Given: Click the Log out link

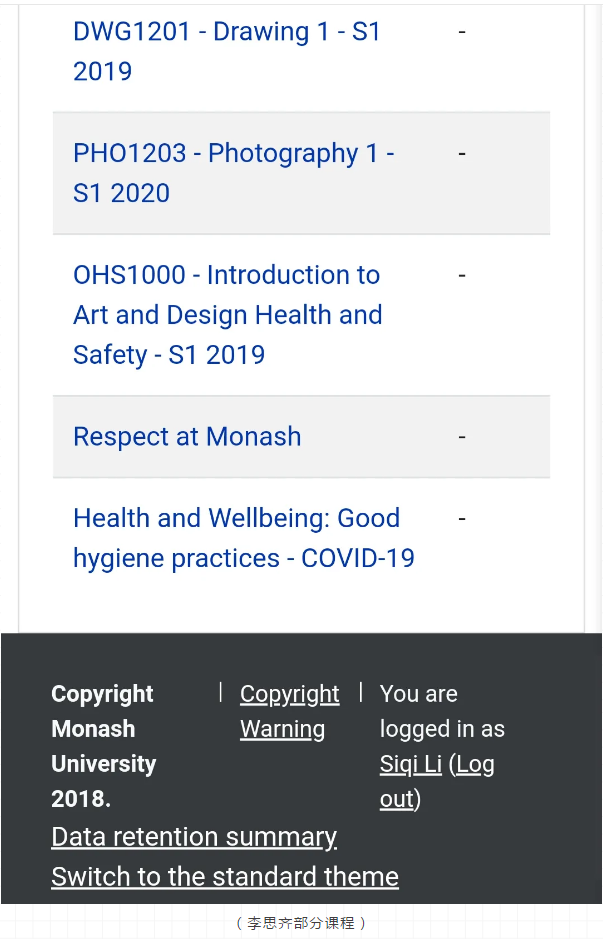Looking at the screenshot, I should 437,782.
